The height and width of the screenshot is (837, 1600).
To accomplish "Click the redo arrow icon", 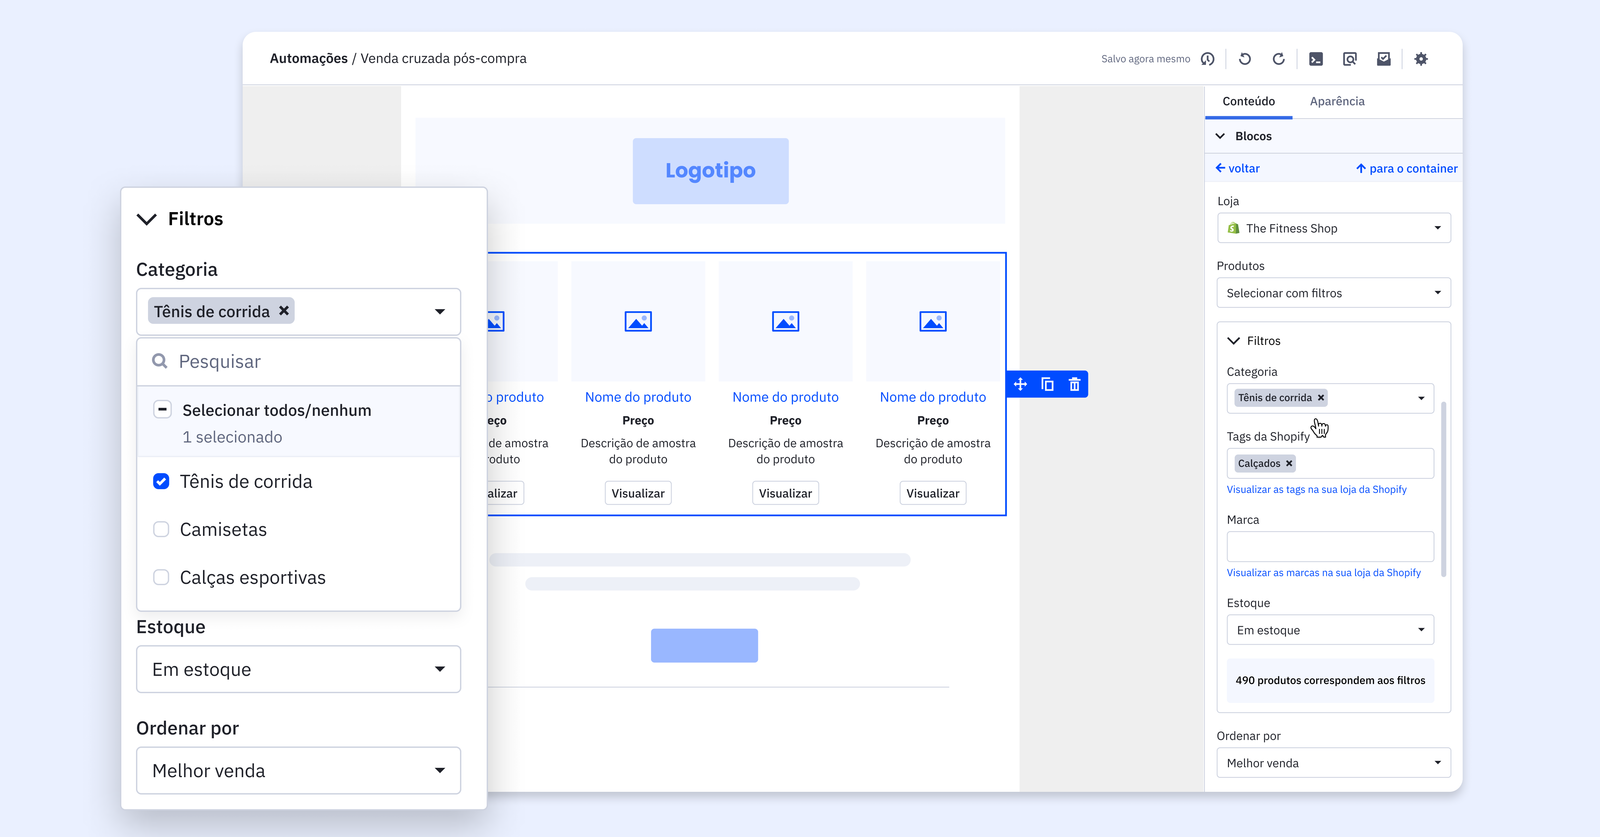I will click(x=1278, y=59).
